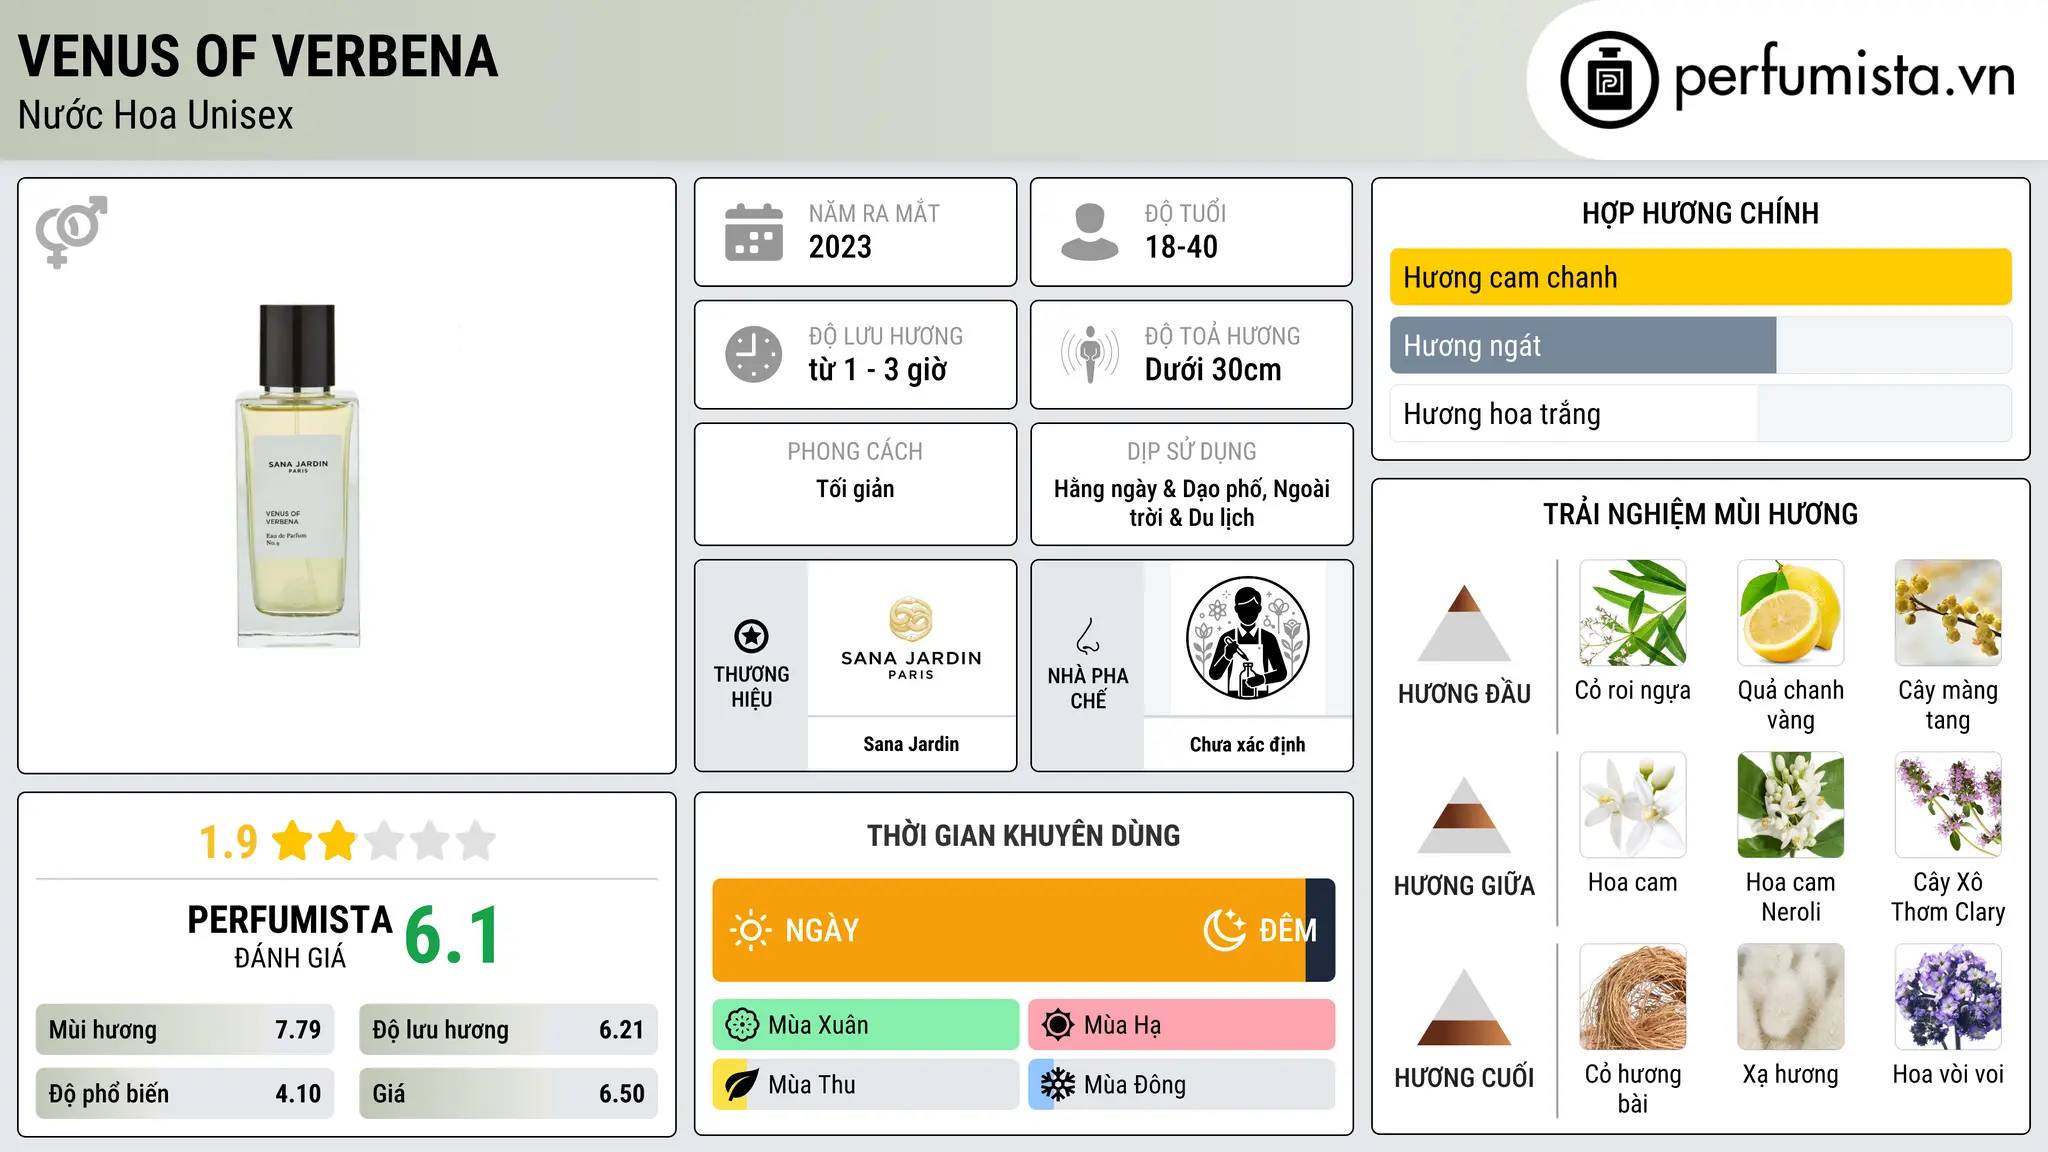2048x1152 pixels.
Task: Click the Độ lưu hương score 6.21
Action: click(621, 1030)
